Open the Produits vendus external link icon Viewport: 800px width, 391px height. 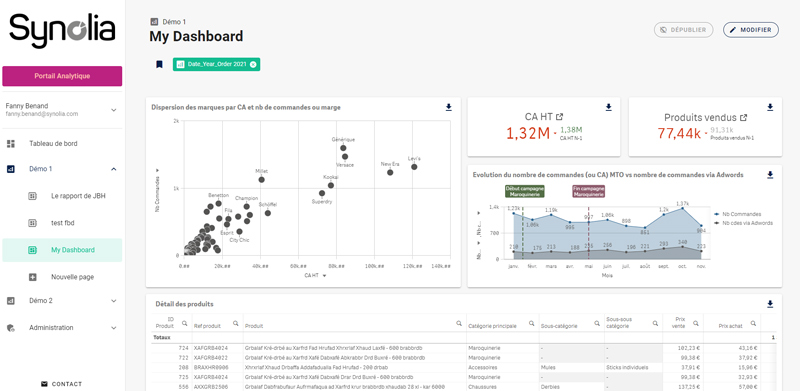743,117
